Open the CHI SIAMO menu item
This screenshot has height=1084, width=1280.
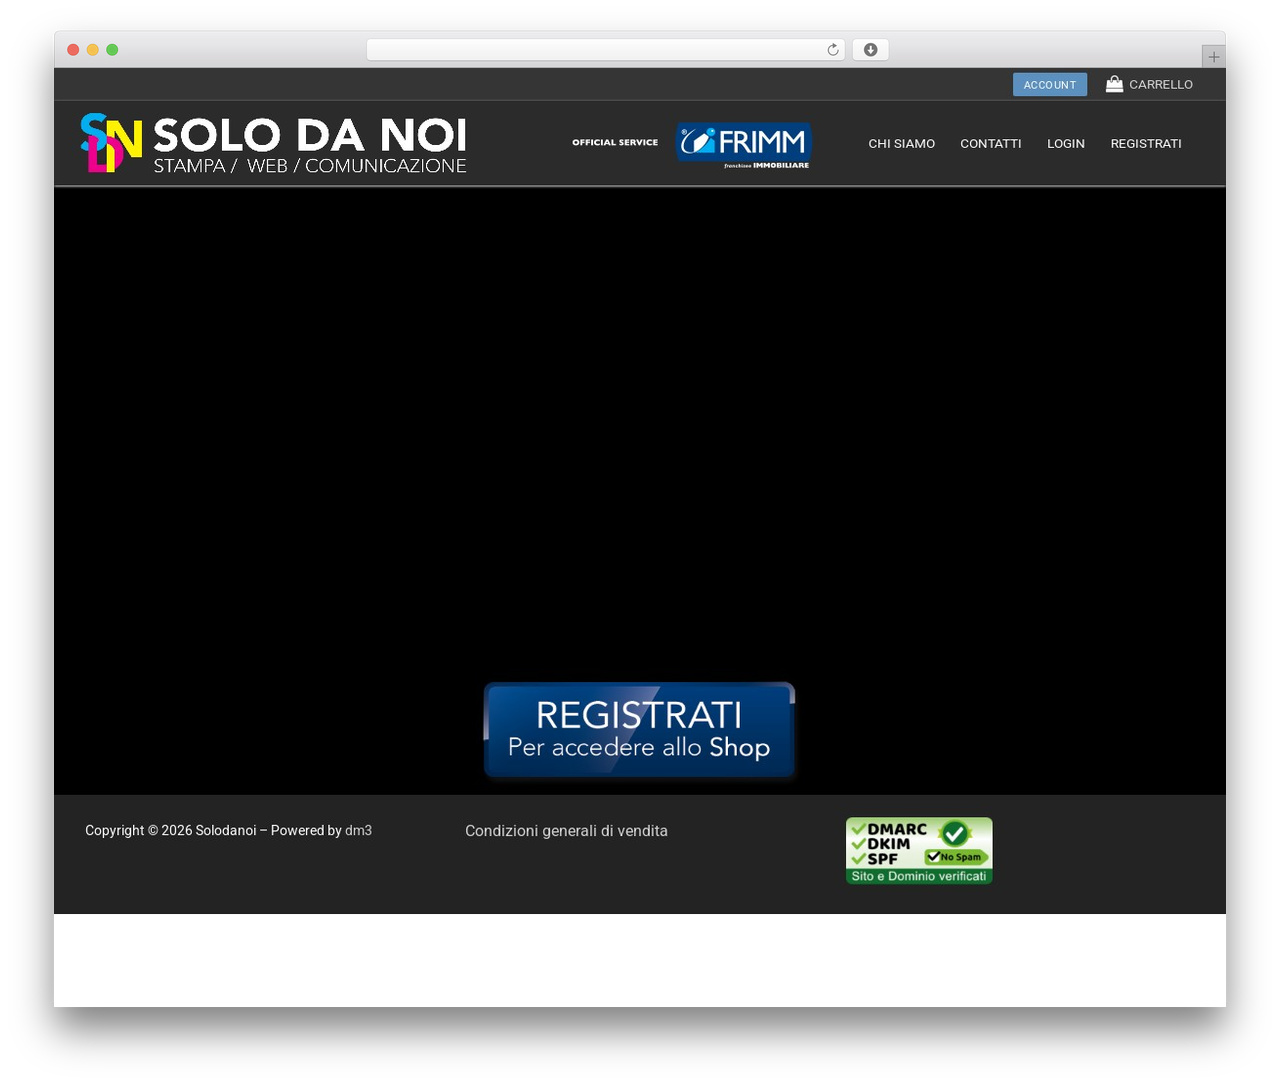click(x=901, y=144)
